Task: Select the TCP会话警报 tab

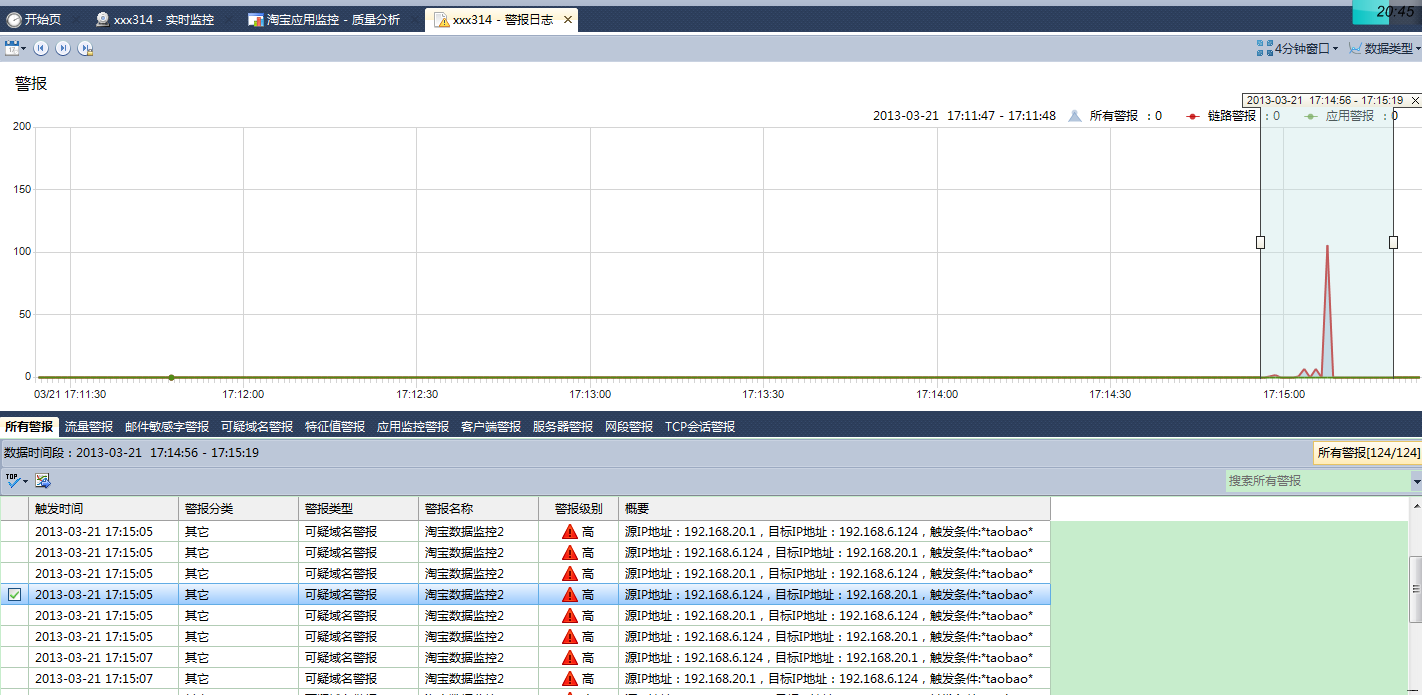Action: (x=700, y=427)
